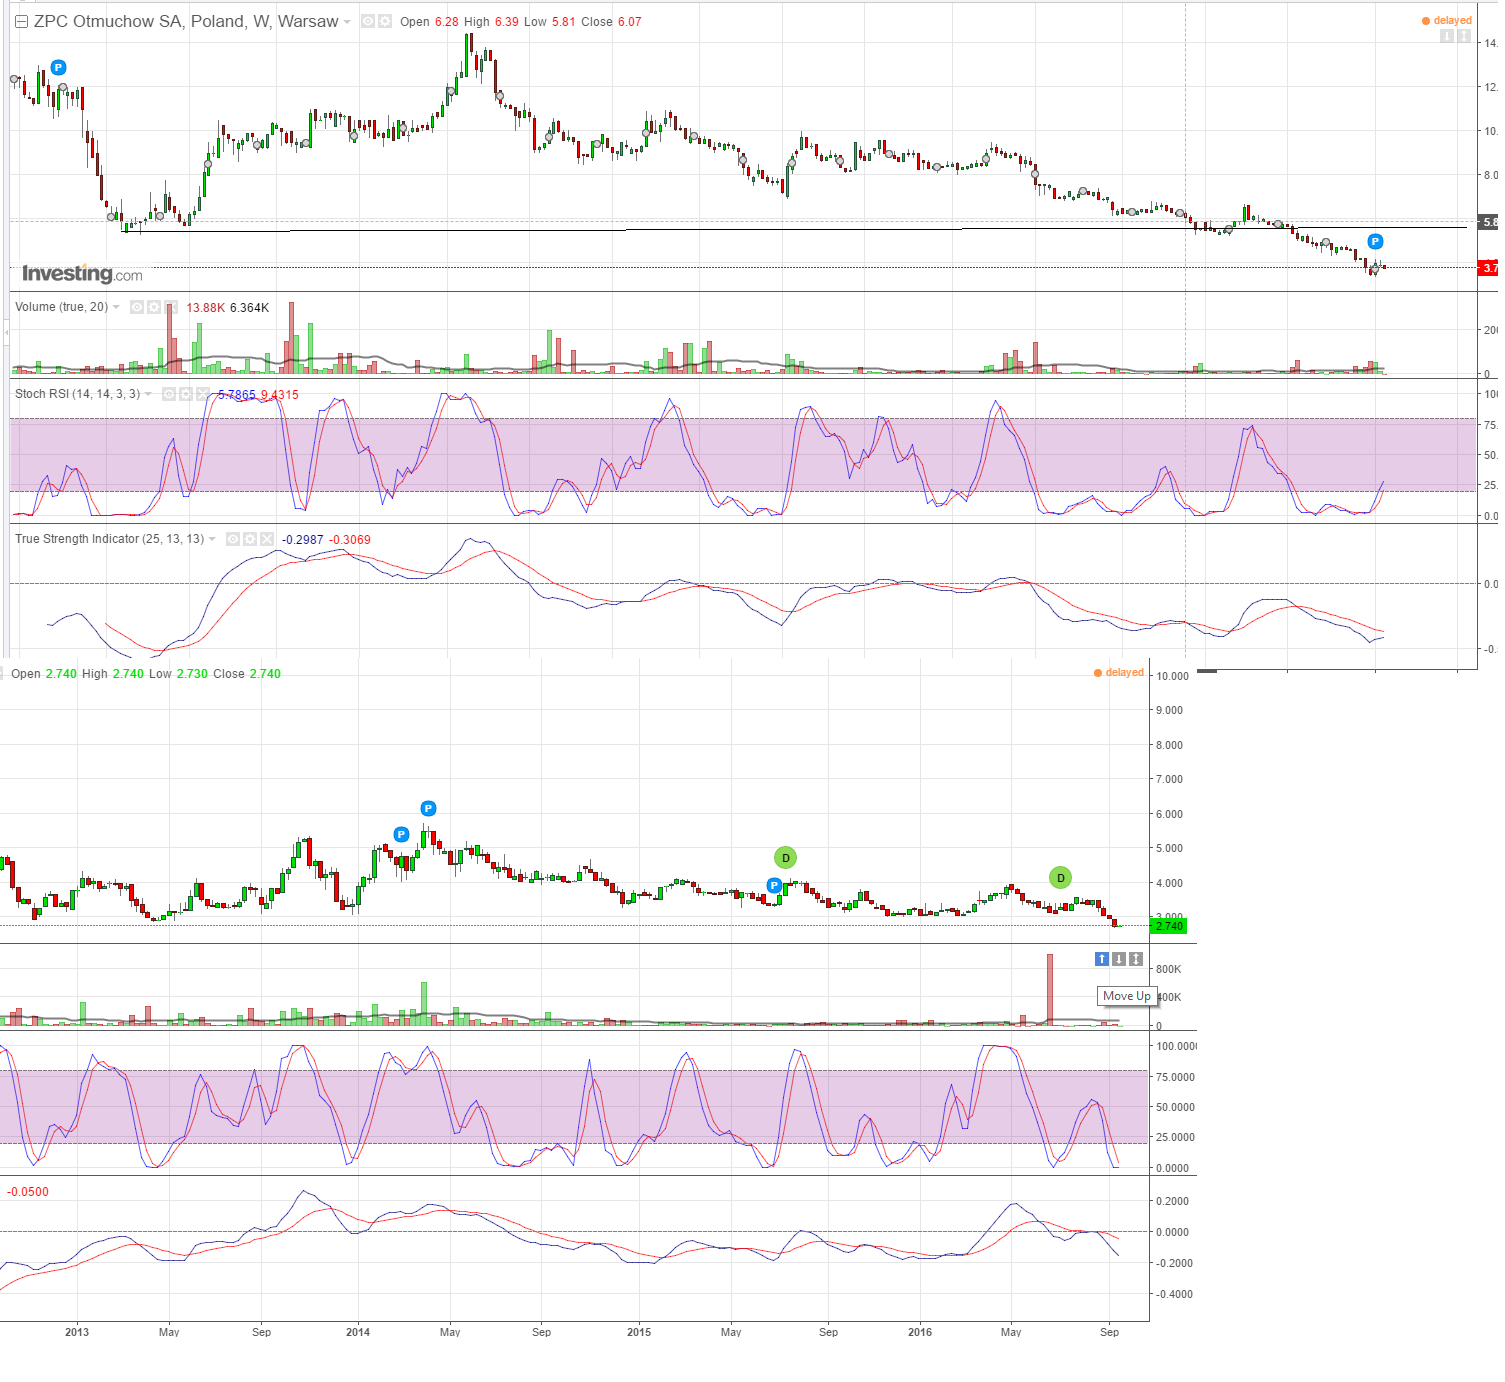Open settings gear for ZPC Otmuchow series
This screenshot has width=1505, height=1382.
click(385, 21)
